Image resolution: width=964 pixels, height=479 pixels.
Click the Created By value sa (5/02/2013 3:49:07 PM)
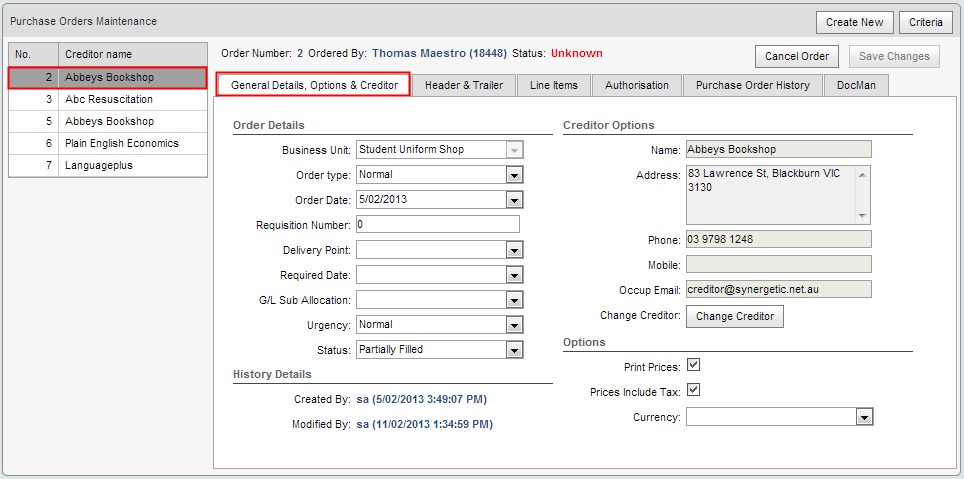pos(421,400)
